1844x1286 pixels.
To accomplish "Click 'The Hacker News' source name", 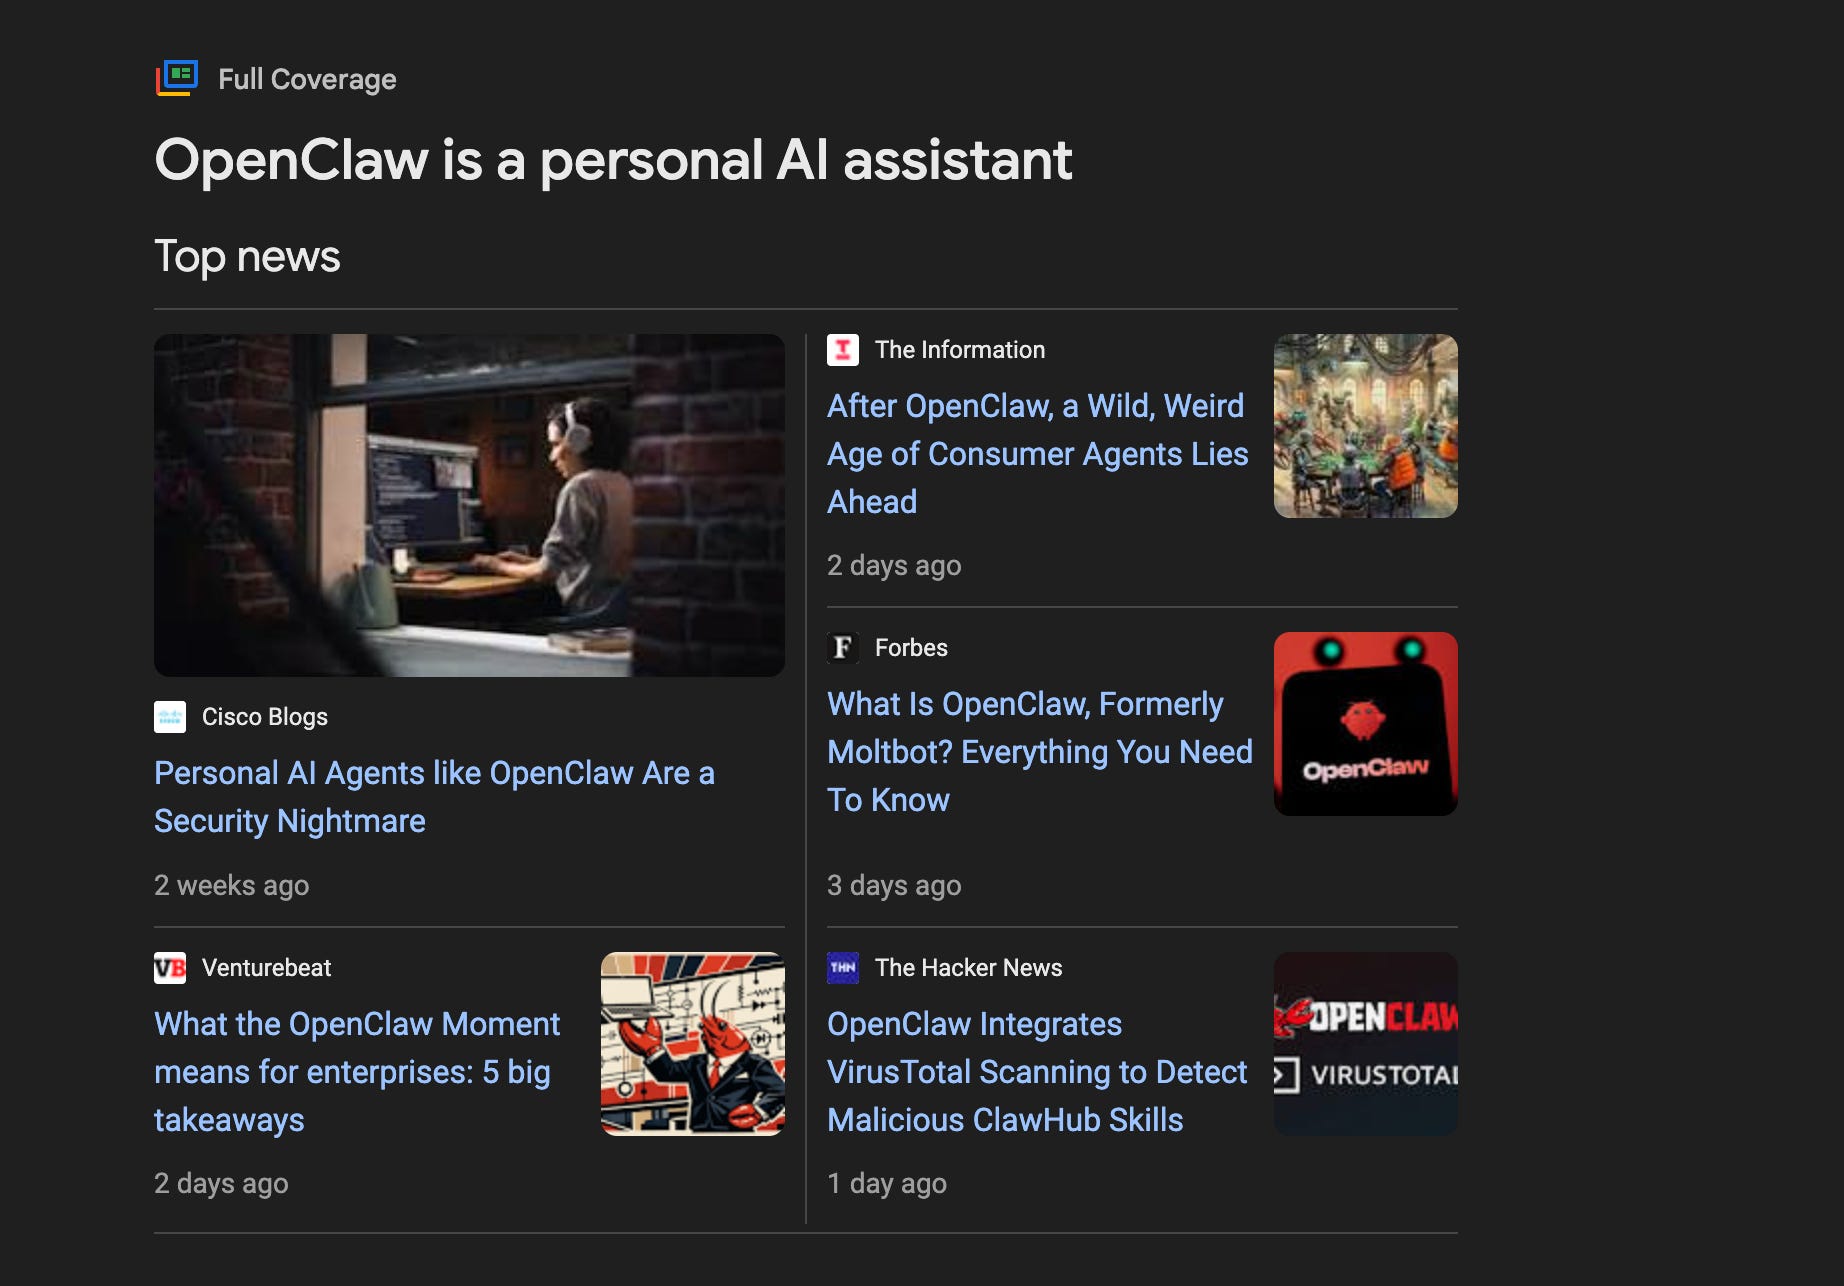I will 968,968.
